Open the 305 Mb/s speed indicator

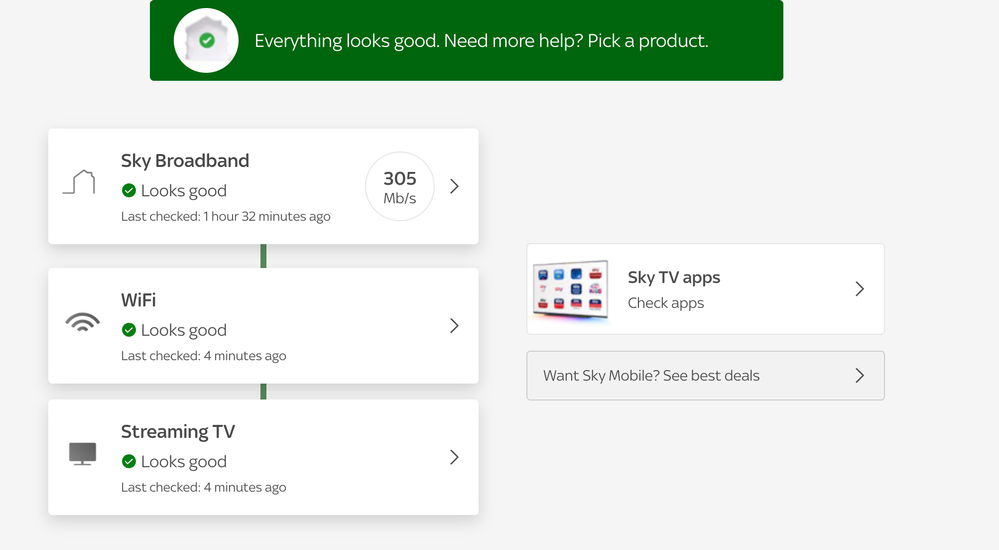pyautogui.click(x=399, y=187)
